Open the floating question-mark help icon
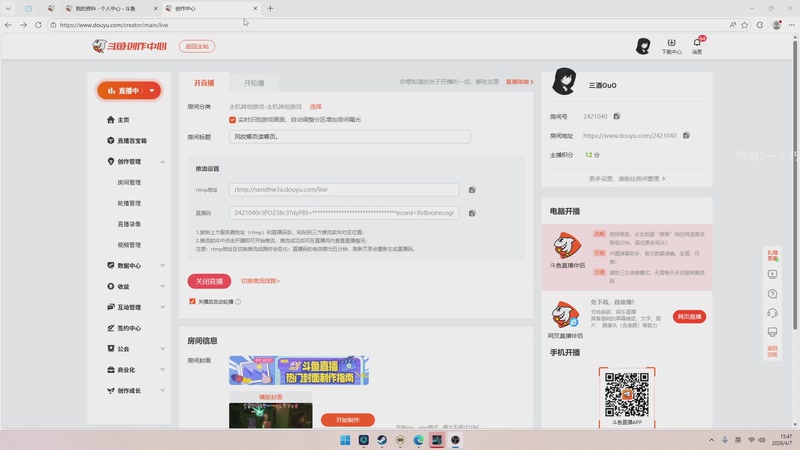The image size is (800, 450). click(x=772, y=294)
